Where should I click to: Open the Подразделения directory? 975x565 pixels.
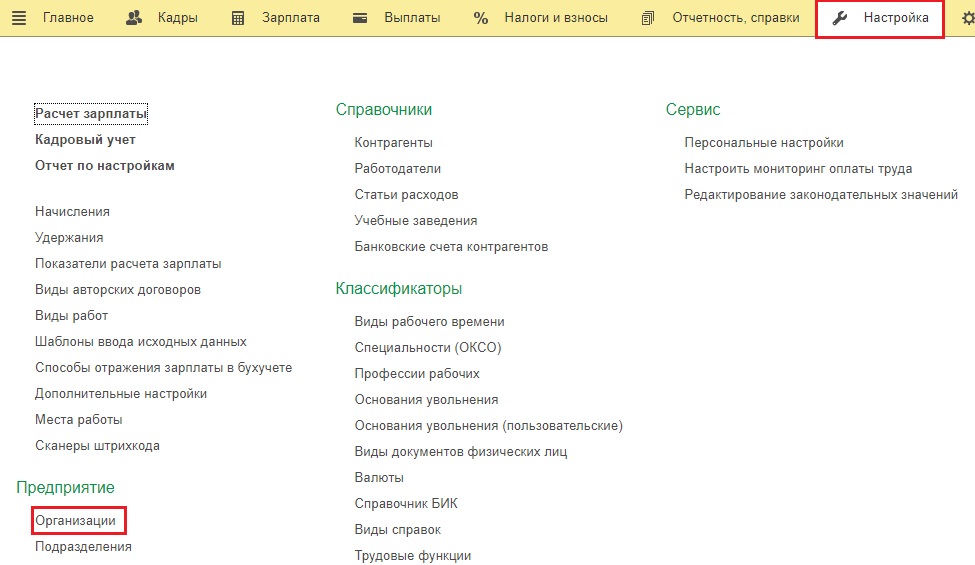tap(83, 547)
